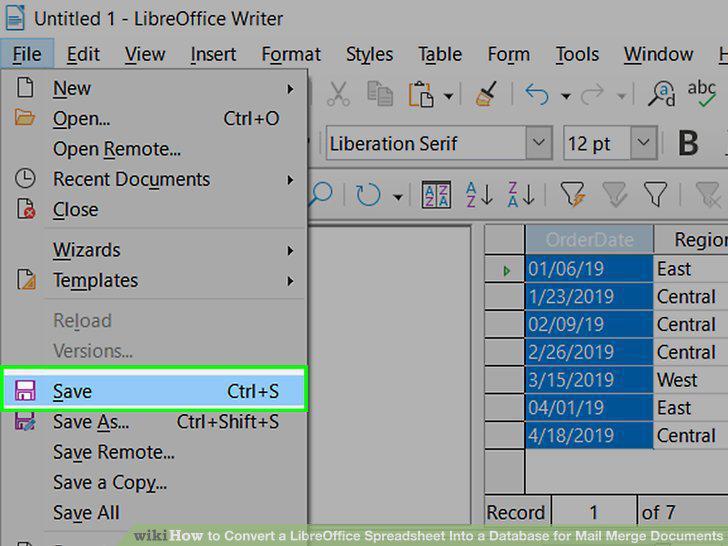The width and height of the screenshot is (728, 546).
Task: Click the Sort Ascending icon
Action: point(479,195)
